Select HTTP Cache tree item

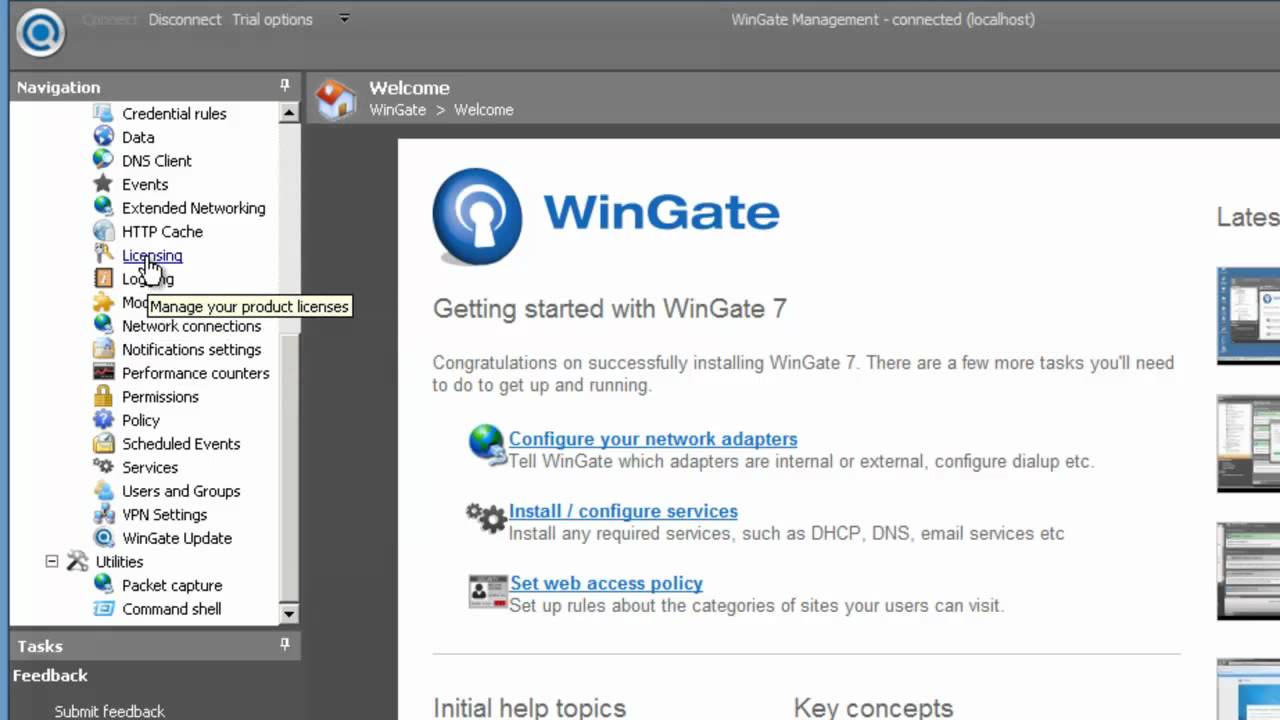pyautogui.click(x=162, y=231)
